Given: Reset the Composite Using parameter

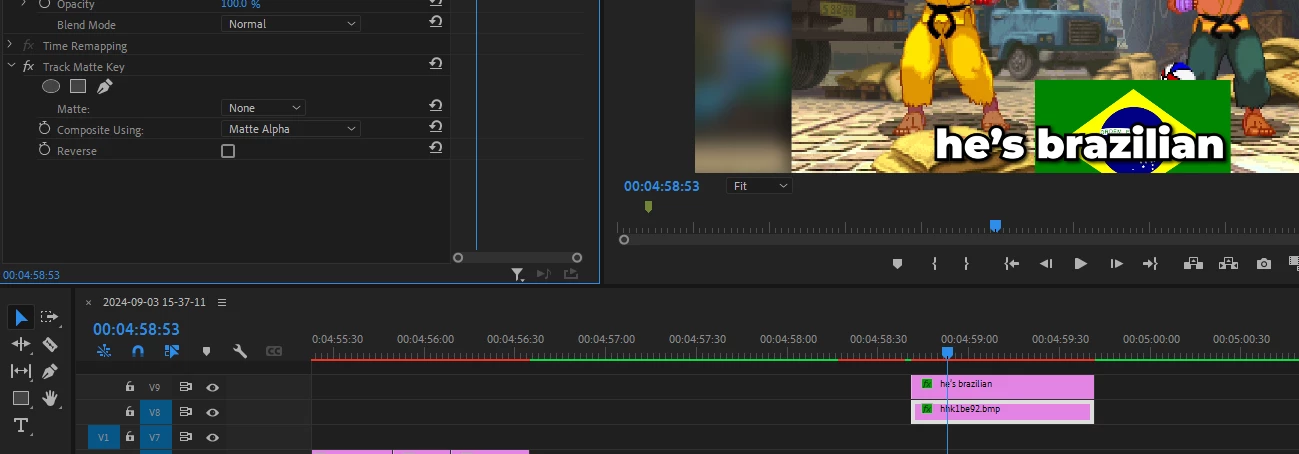Looking at the screenshot, I should [x=436, y=127].
